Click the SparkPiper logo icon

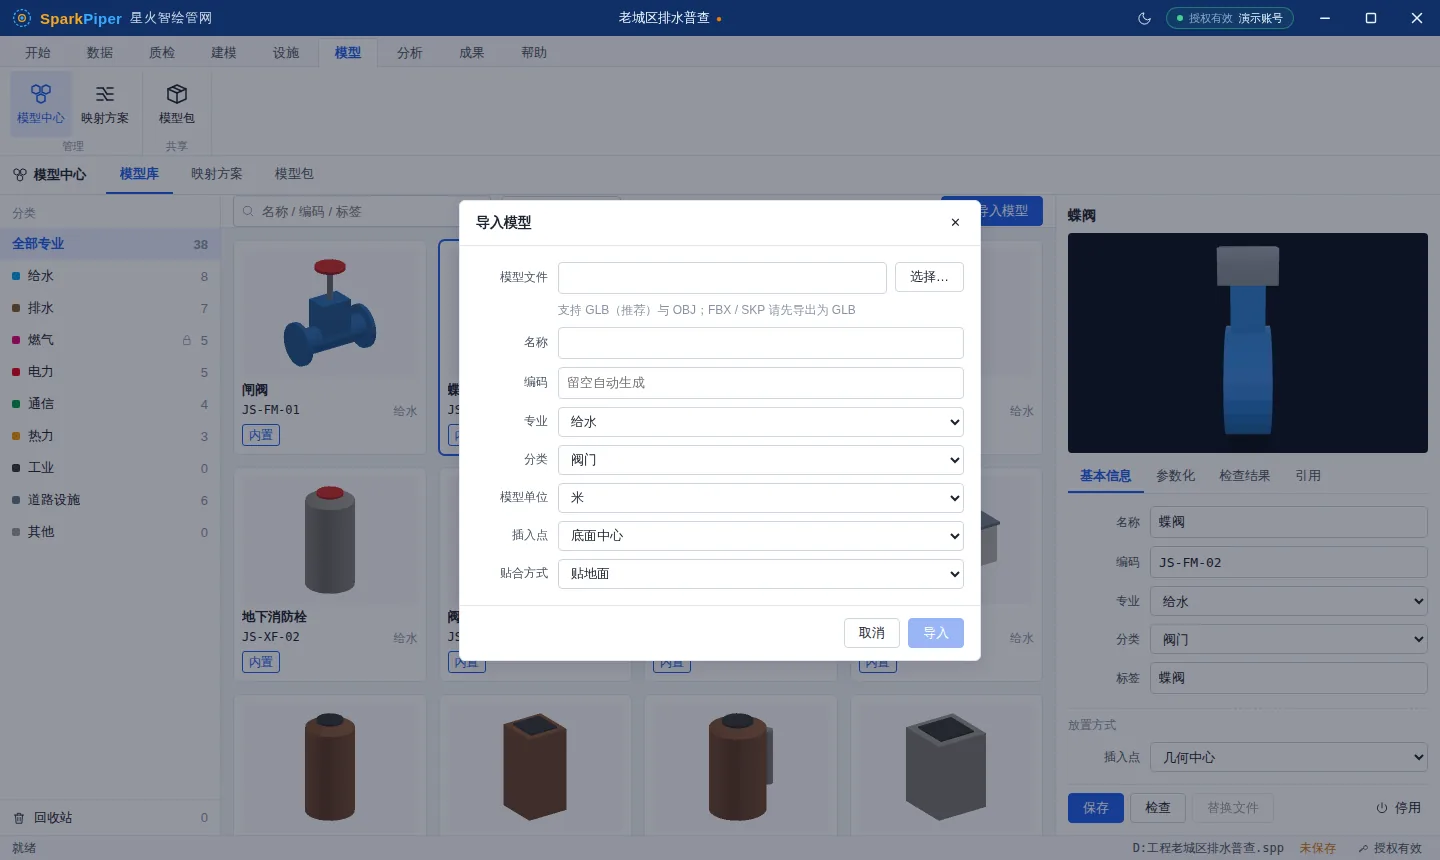point(22,18)
